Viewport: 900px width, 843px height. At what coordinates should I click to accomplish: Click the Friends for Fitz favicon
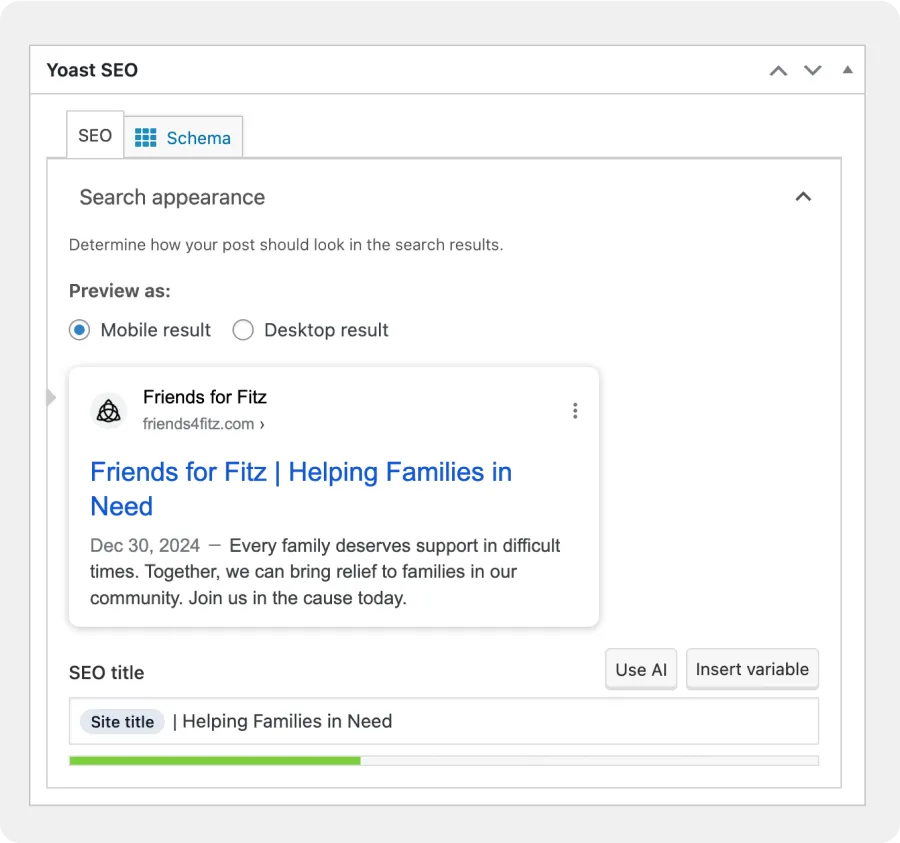pos(108,411)
